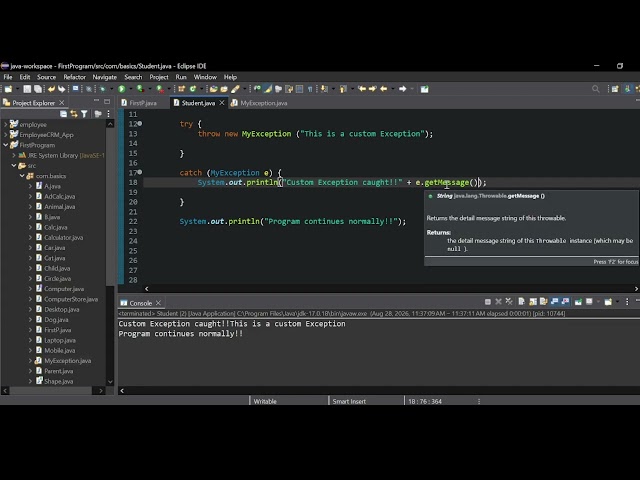
Task: Select MyException.java in Project Explorer
Action: 67,361
